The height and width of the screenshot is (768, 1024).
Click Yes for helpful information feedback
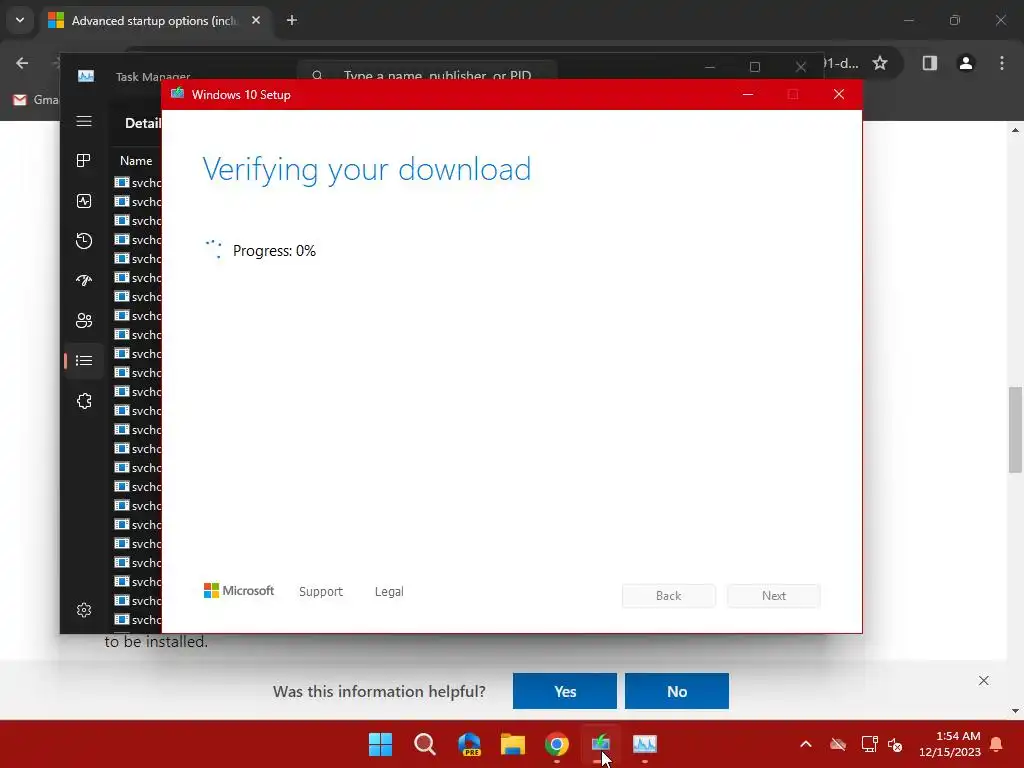click(565, 691)
